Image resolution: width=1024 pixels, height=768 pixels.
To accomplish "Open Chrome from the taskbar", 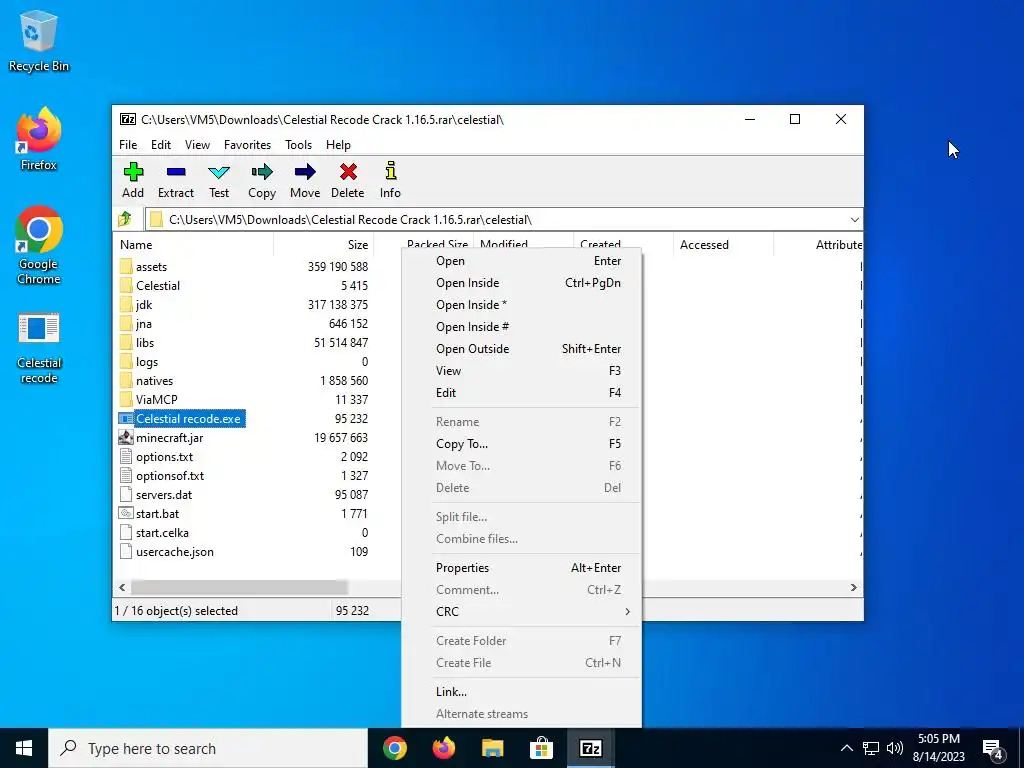I will point(394,748).
